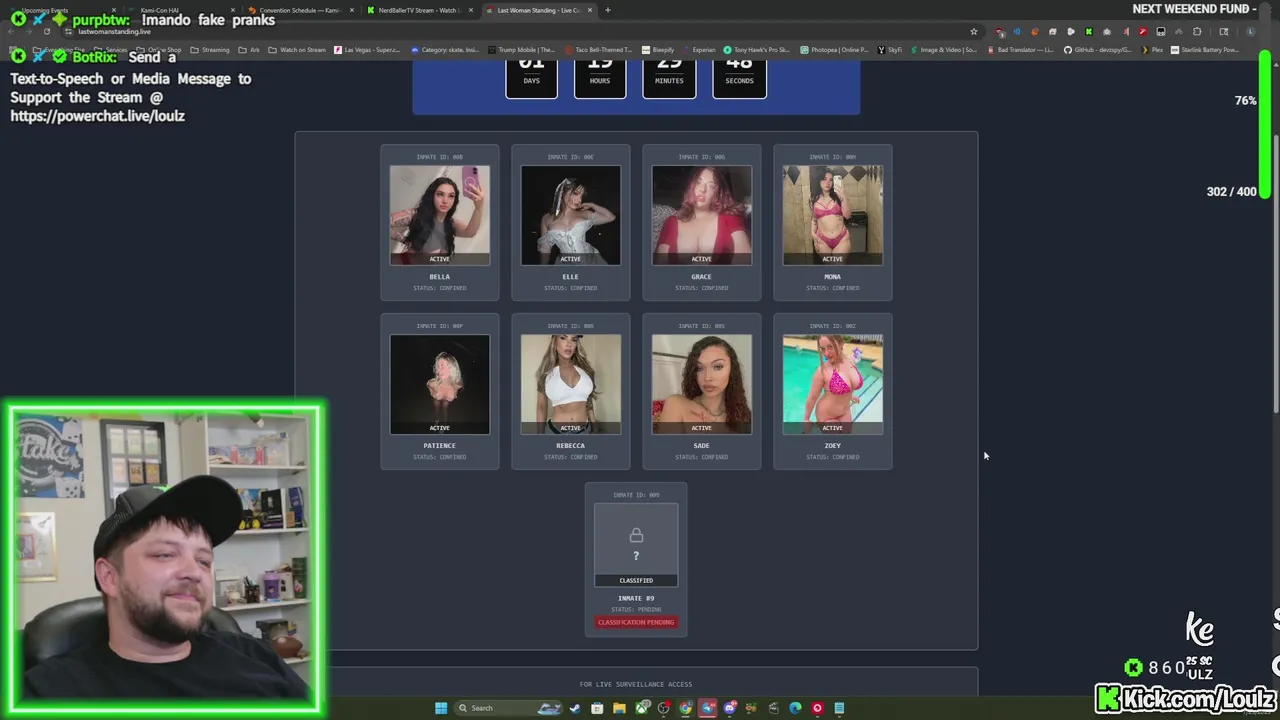
Task: Click the Seconds countdown box
Action: click(739, 78)
